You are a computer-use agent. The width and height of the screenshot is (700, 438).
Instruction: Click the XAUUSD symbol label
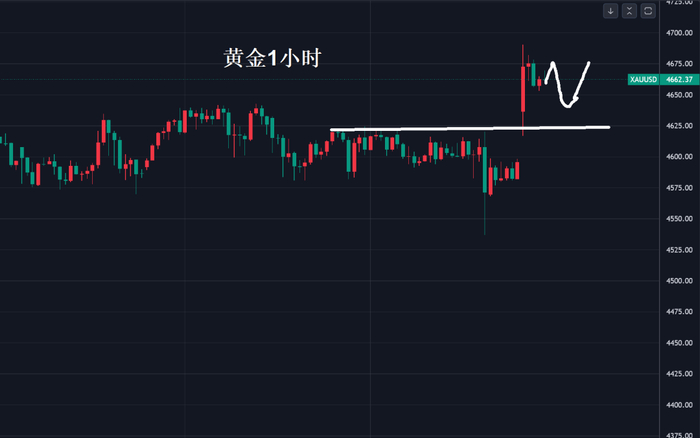tap(640, 78)
